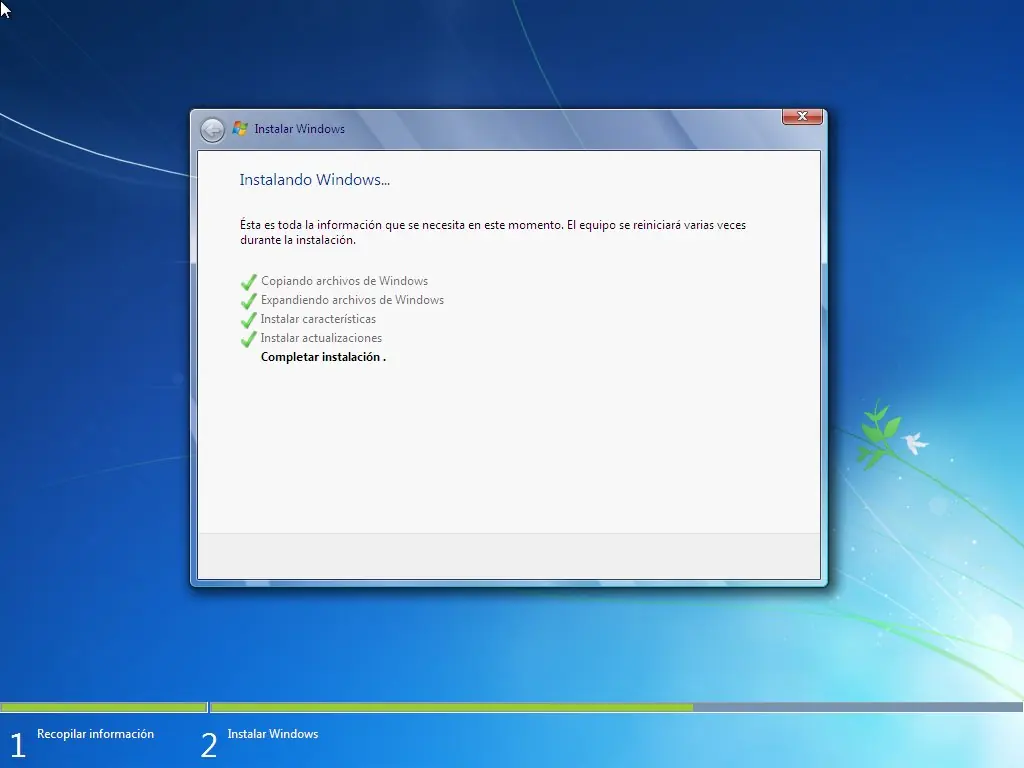Click the Completar instalación list entry
The image size is (1024, 768).
(x=323, y=357)
